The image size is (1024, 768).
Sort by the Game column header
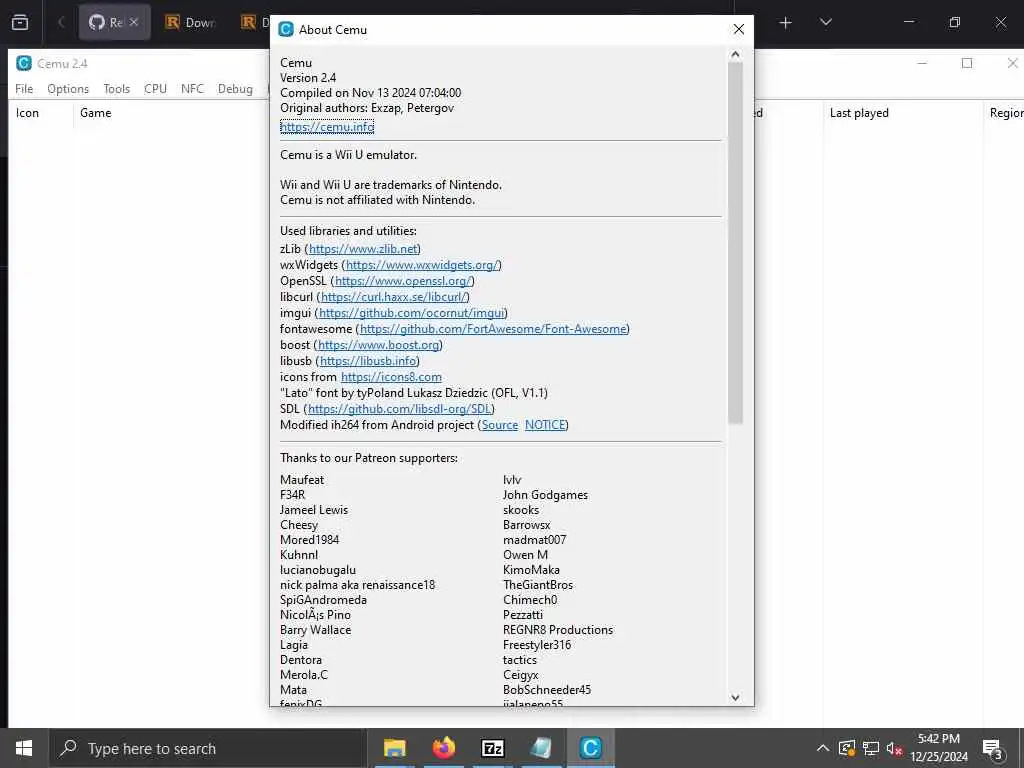95,113
